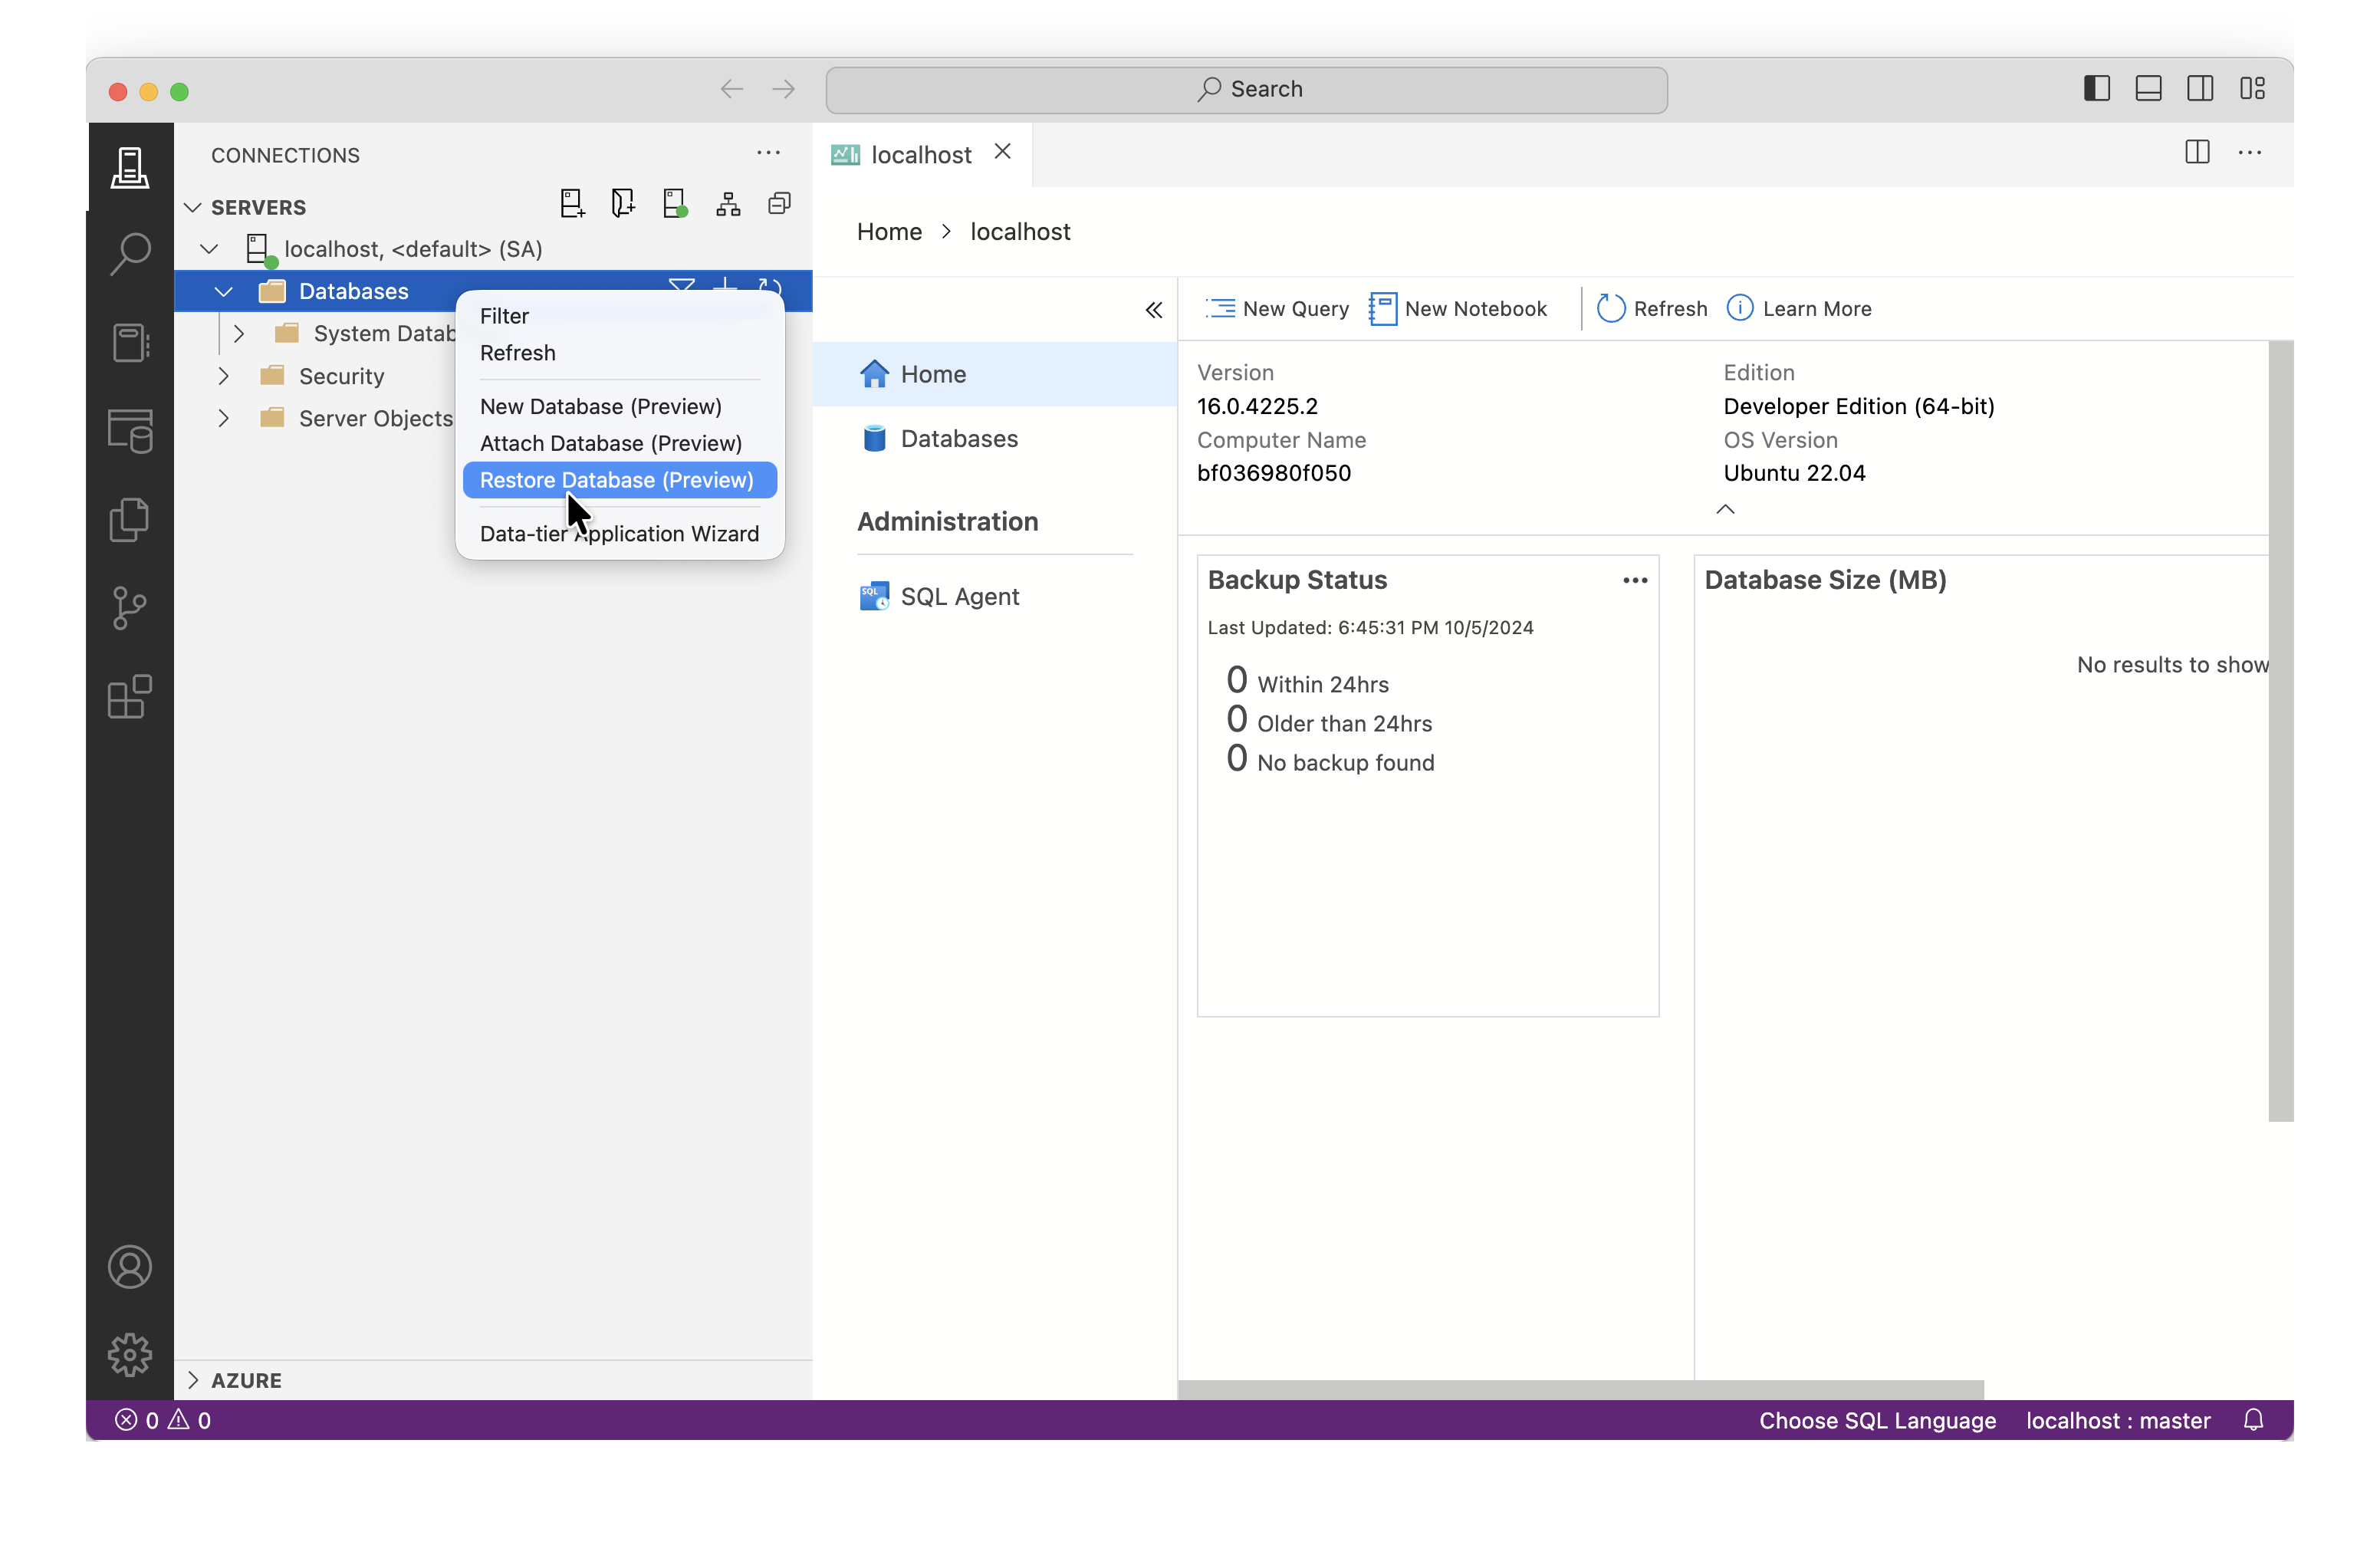
Task: Expand the AZURE section
Action: coord(193,1380)
